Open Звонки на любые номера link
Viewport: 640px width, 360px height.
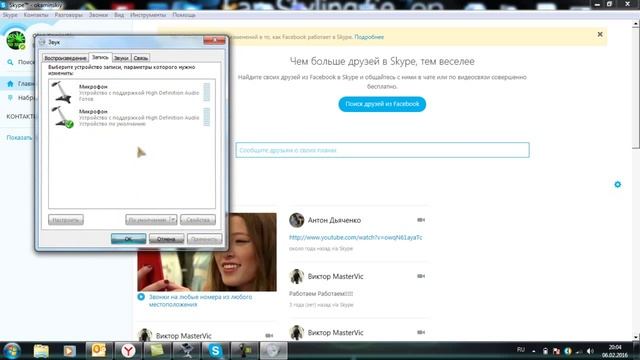(200, 301)
